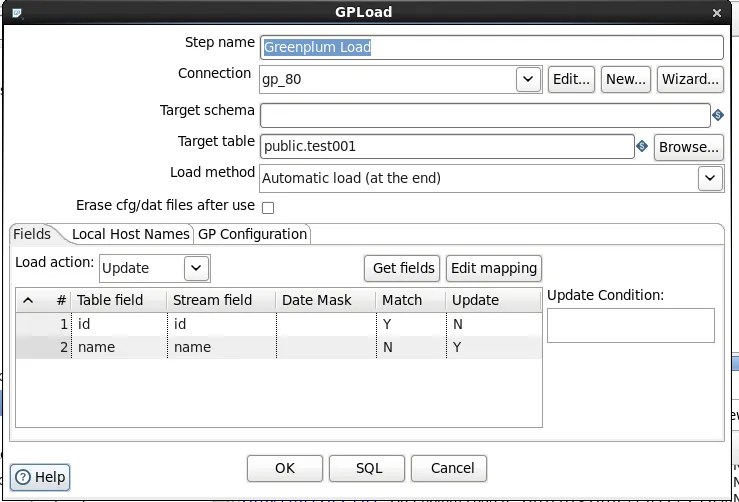Click Update cell 'Y' in name row
The height and width of the screenshot is (502, 739).
coord(494,347)
